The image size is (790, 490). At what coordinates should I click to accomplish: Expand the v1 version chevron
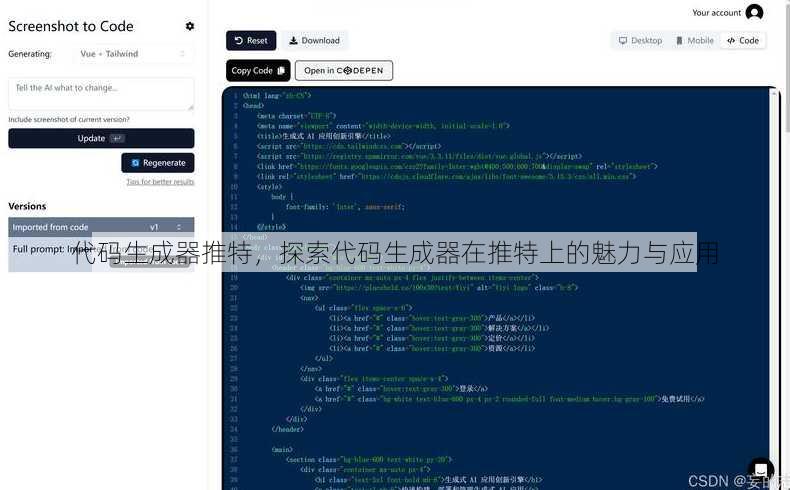pyautogui.click(x=179, y=227)
